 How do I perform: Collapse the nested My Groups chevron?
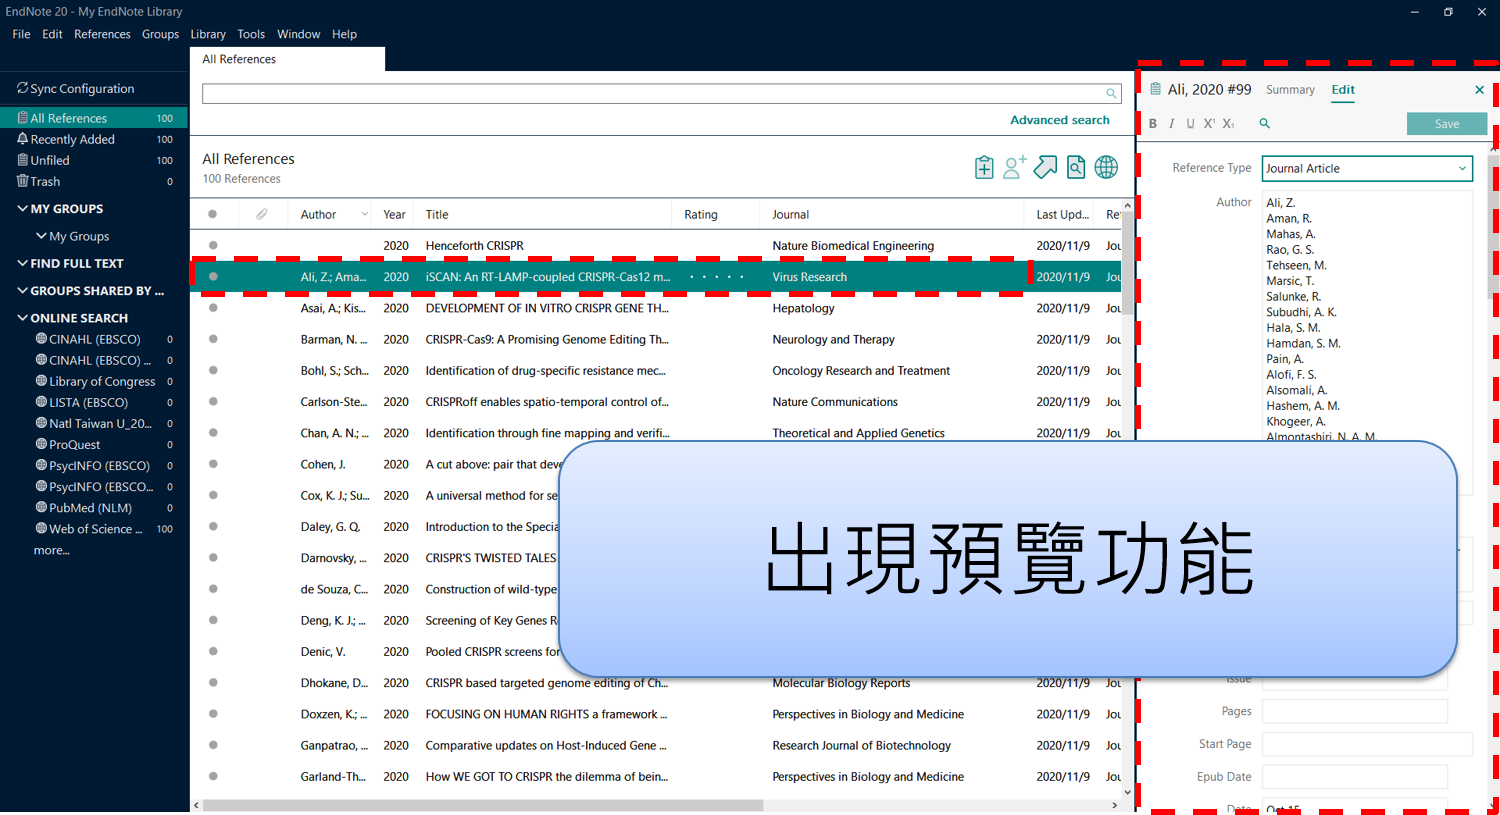click(41, 236)
